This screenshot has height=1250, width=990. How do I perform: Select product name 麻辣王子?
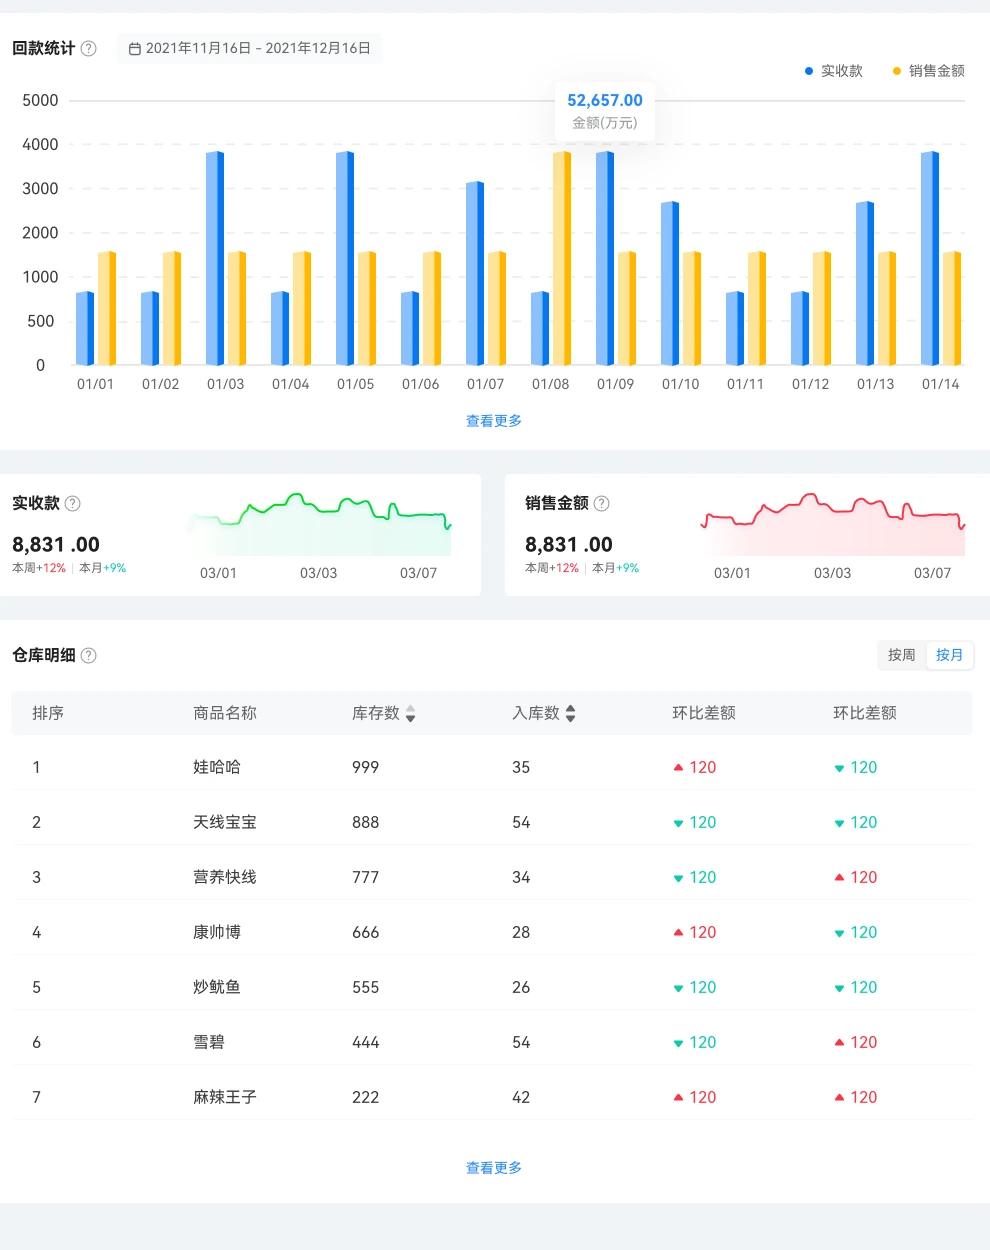[225, 1097]
